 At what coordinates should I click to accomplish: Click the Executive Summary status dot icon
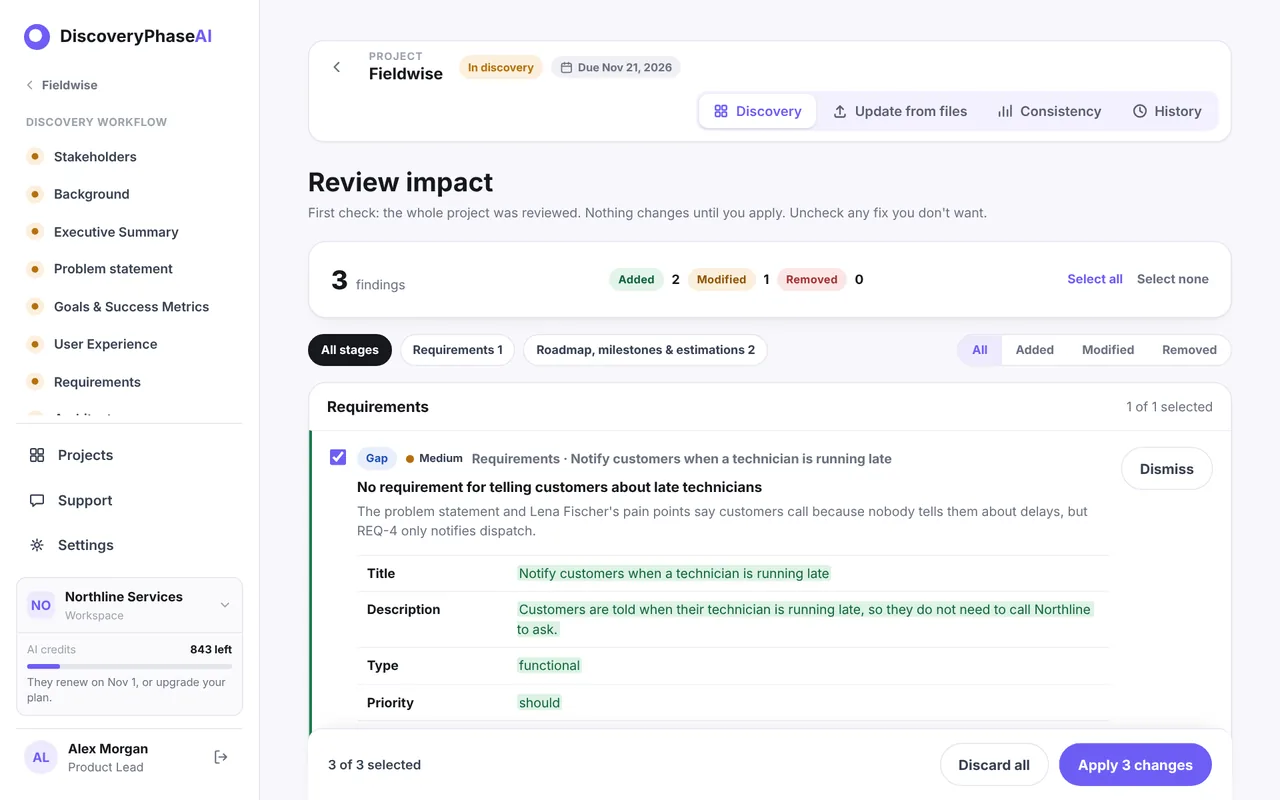tap(35, 231)
